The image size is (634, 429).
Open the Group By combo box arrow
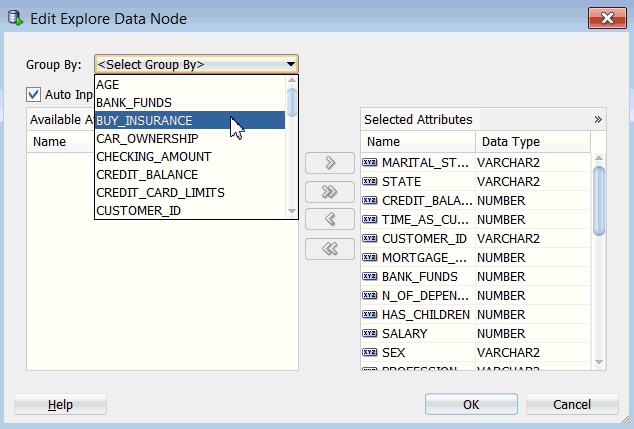pos(290,65)
